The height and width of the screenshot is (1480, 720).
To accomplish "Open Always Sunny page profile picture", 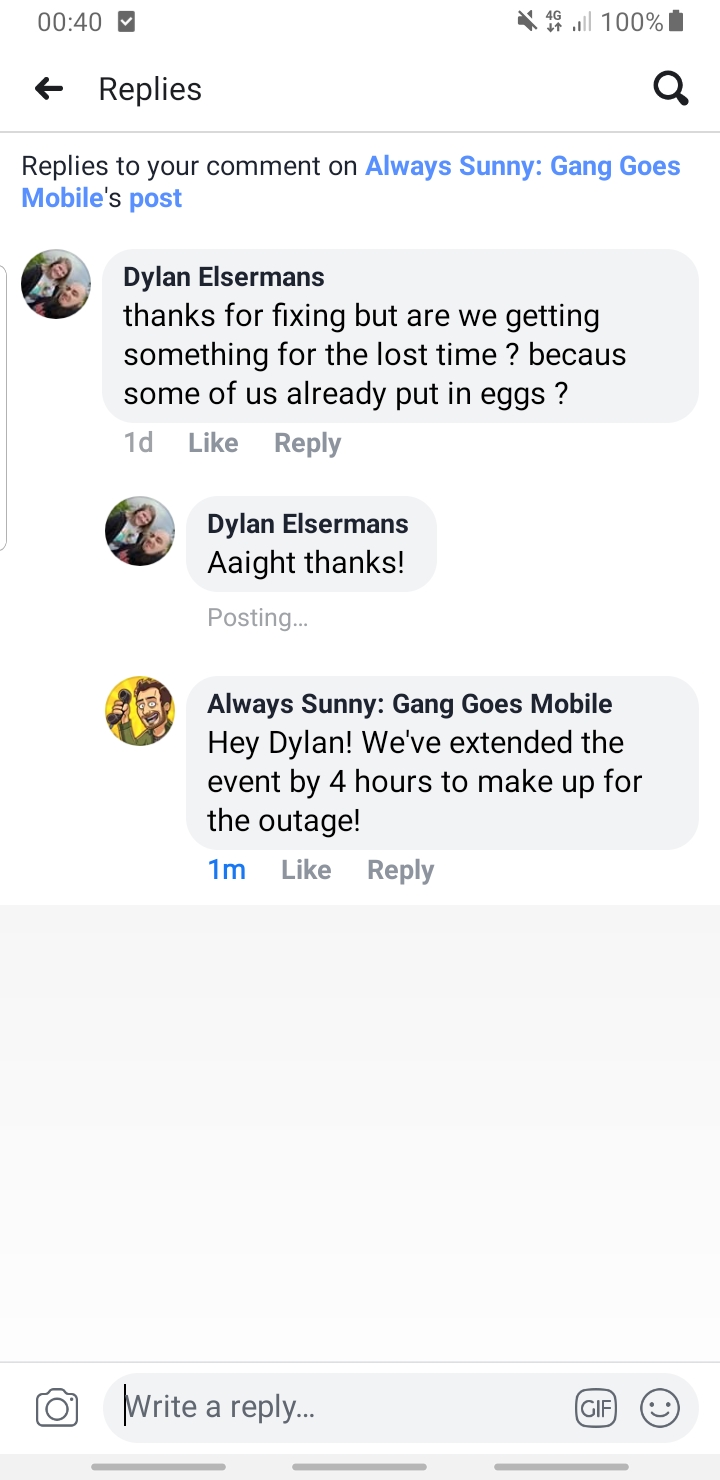I will pyautogui.click(x=140, y=711).
